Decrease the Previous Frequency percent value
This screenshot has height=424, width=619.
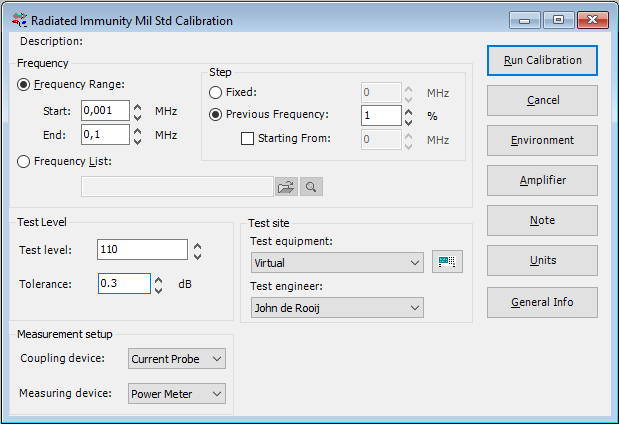(409, 122)
